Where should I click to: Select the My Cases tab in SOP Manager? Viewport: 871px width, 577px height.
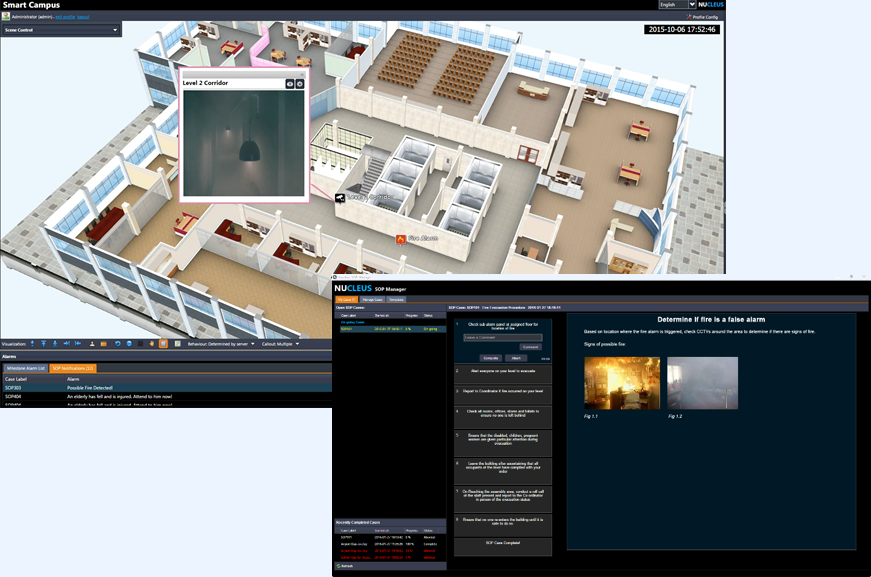(346, 299)
